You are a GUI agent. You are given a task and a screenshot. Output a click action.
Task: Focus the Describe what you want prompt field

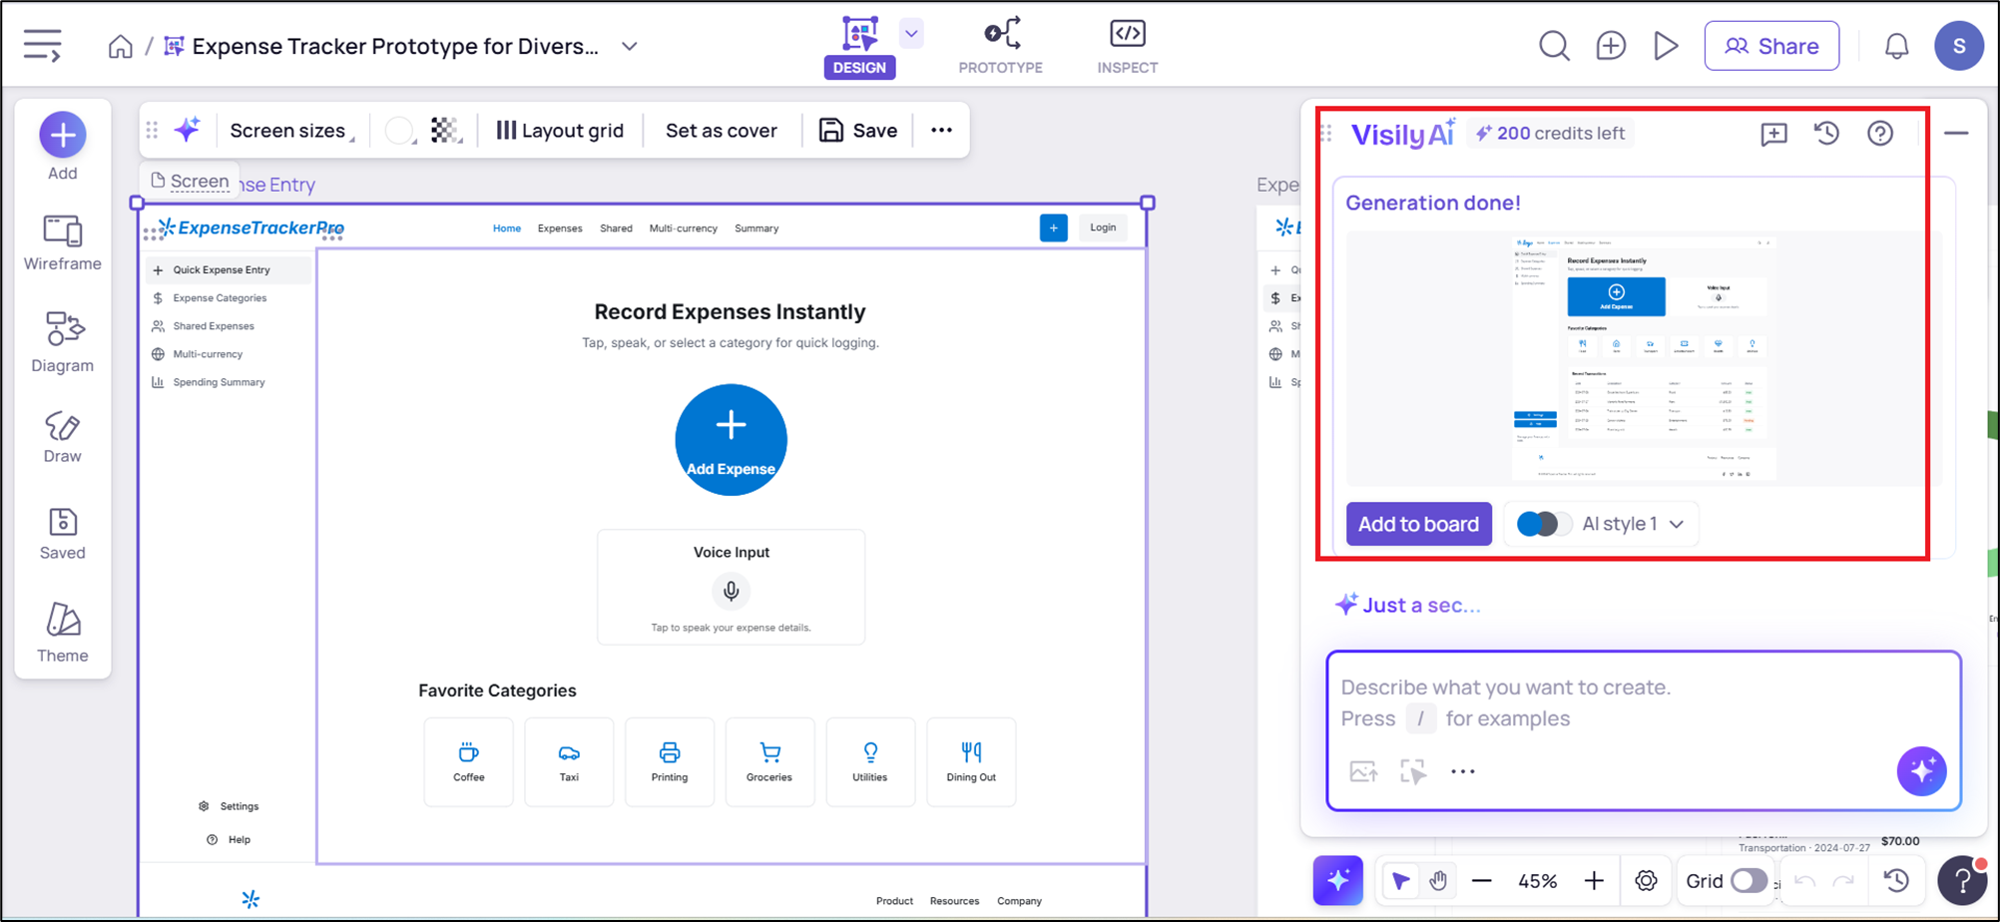tap(1643, 704)
